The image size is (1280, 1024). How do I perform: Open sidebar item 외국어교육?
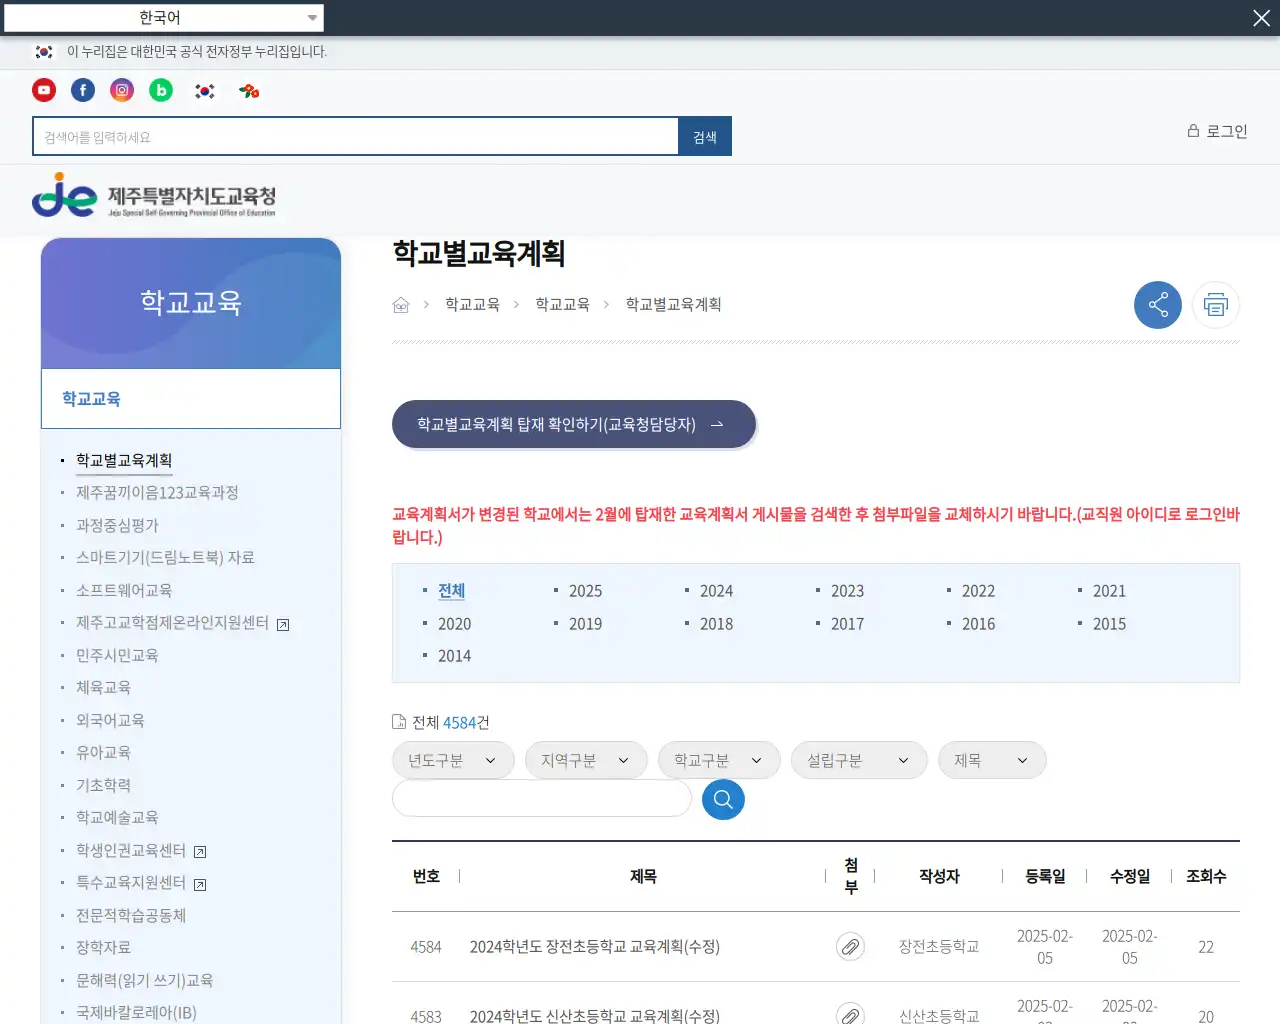tap(110, 720)
